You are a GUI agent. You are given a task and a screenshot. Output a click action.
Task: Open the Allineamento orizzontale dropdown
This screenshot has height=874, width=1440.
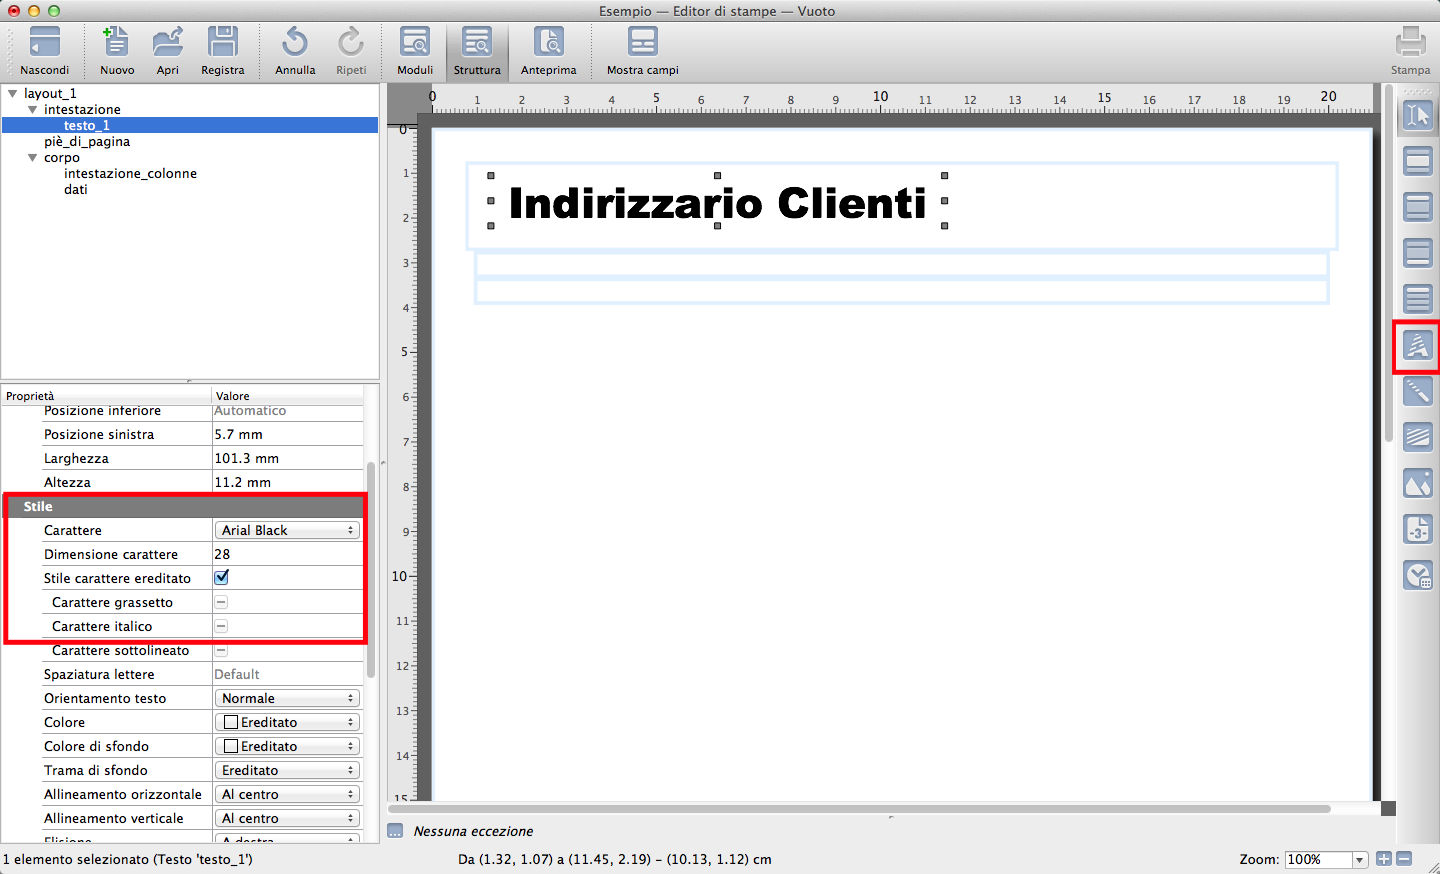[288, 794]
